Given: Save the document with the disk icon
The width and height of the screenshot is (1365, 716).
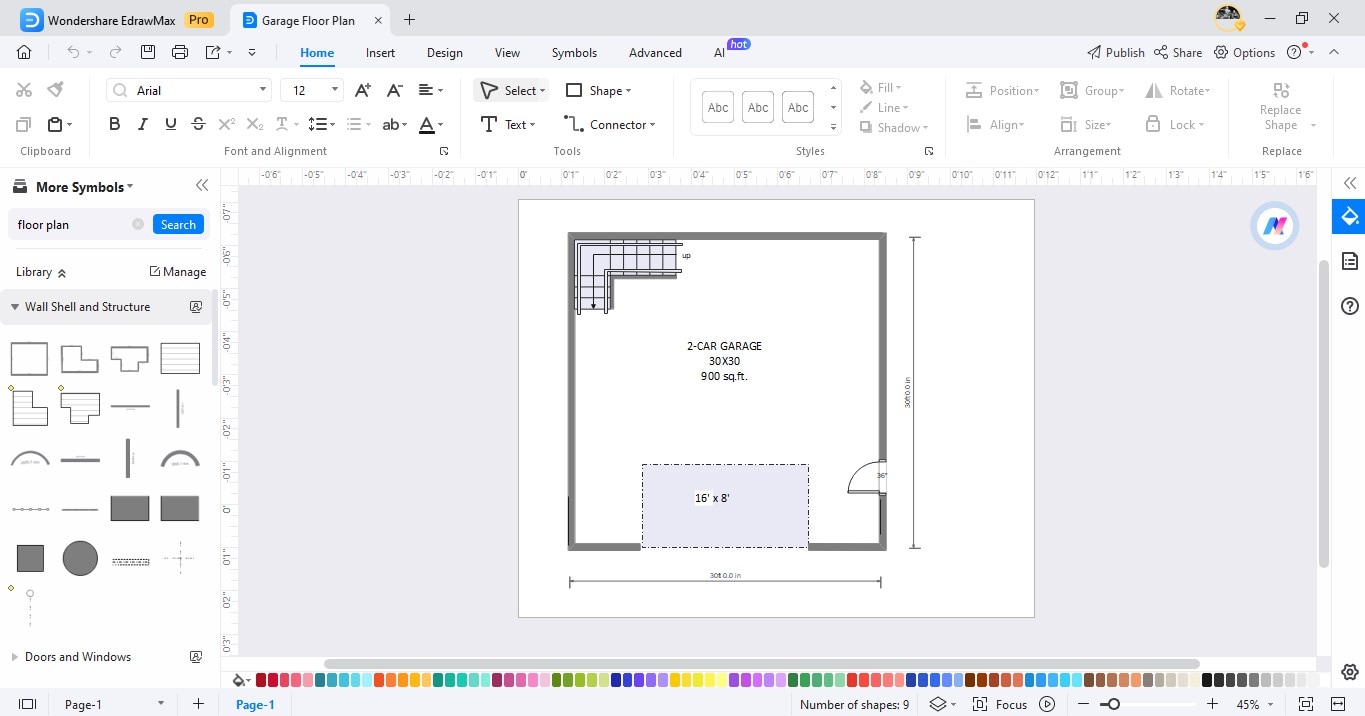Looking at the screenshot, I should 148,52.
